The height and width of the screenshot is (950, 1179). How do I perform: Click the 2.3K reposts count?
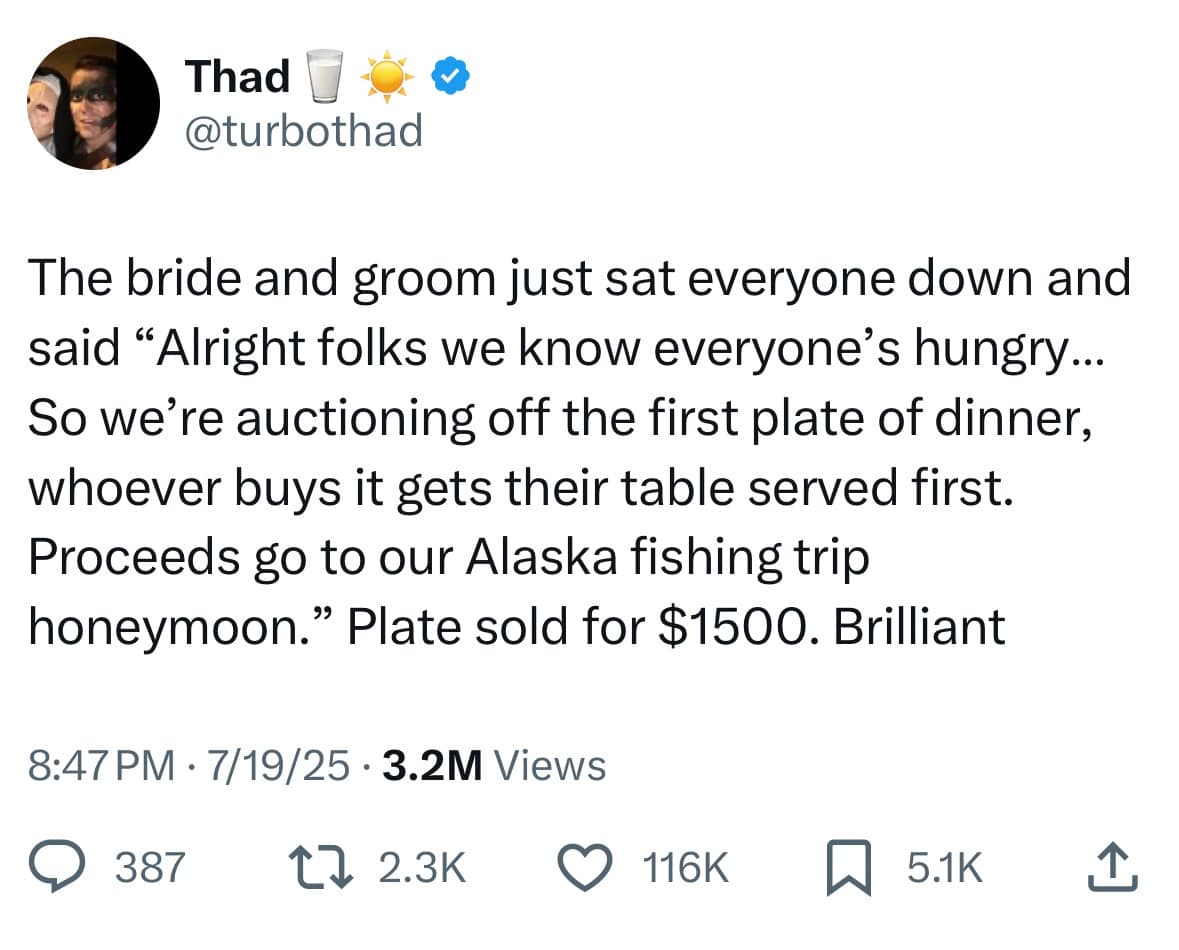pyautogui.click(x=424, y=868)
